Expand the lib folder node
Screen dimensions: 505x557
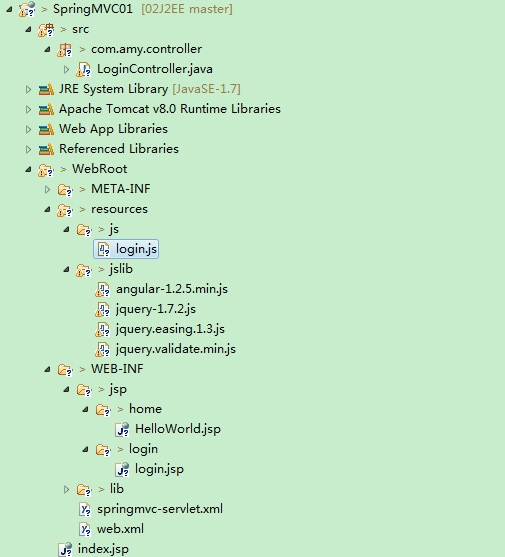point(66,490)
